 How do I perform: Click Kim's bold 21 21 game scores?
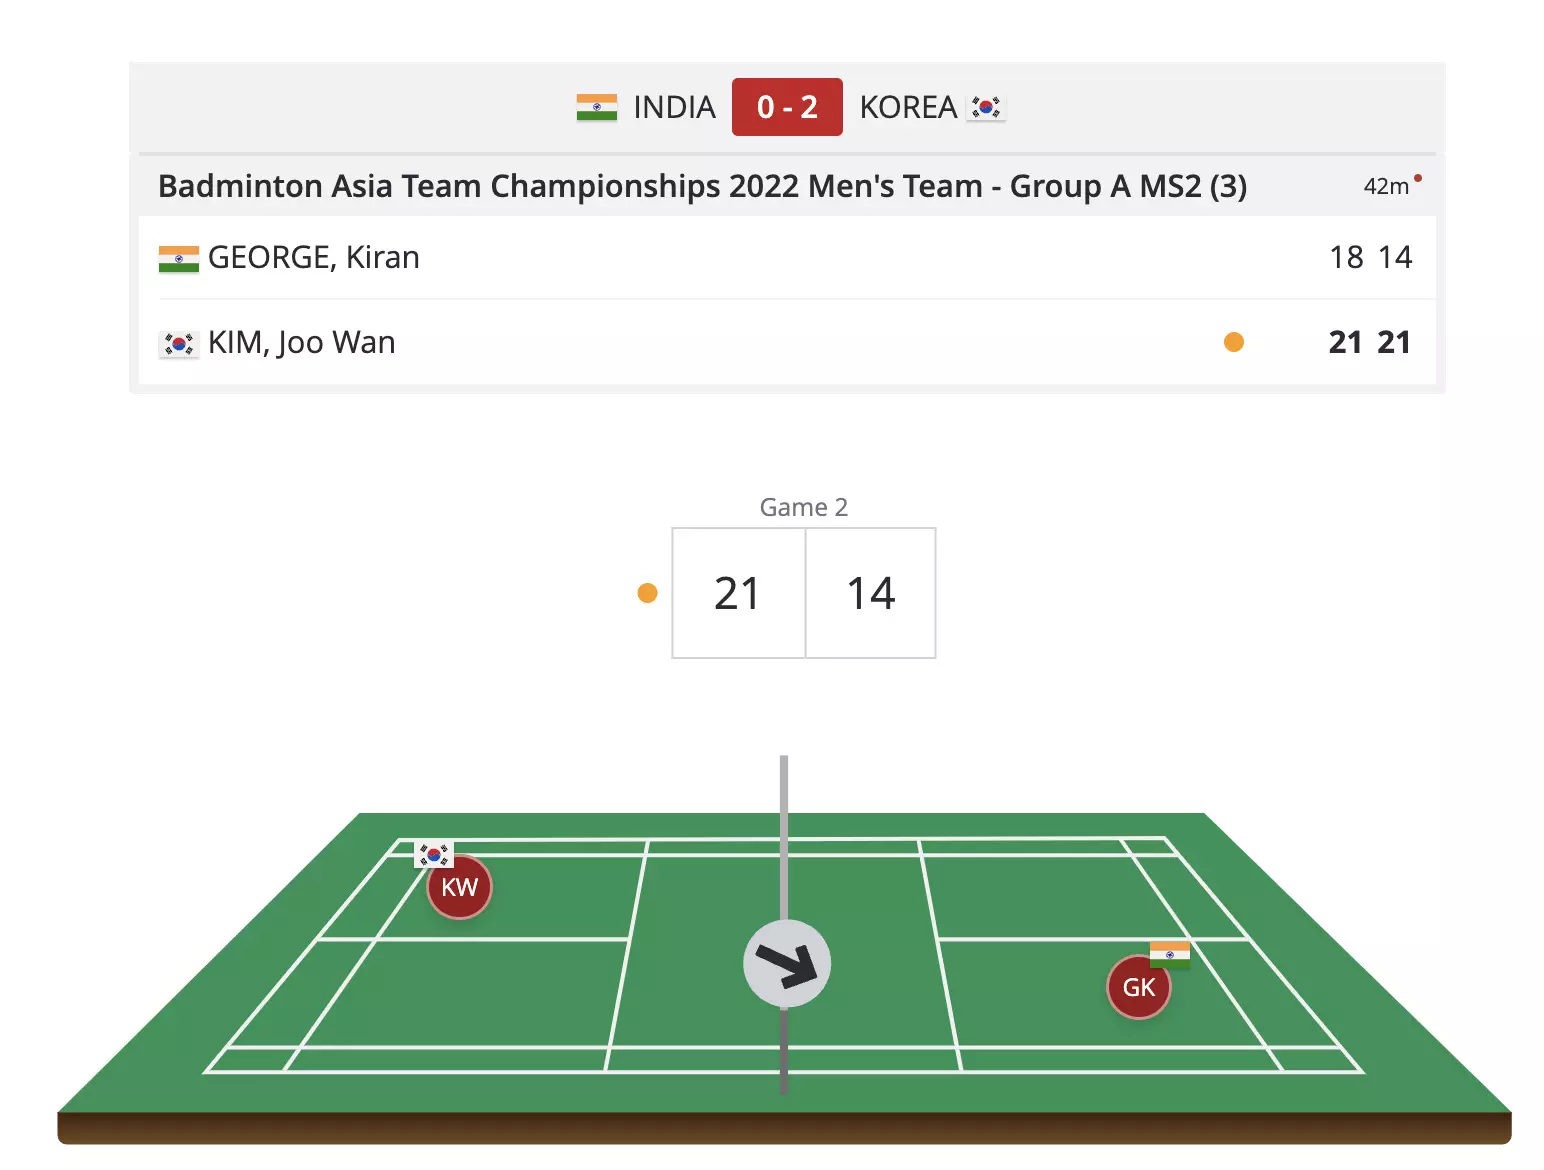tap(1369, 342)
